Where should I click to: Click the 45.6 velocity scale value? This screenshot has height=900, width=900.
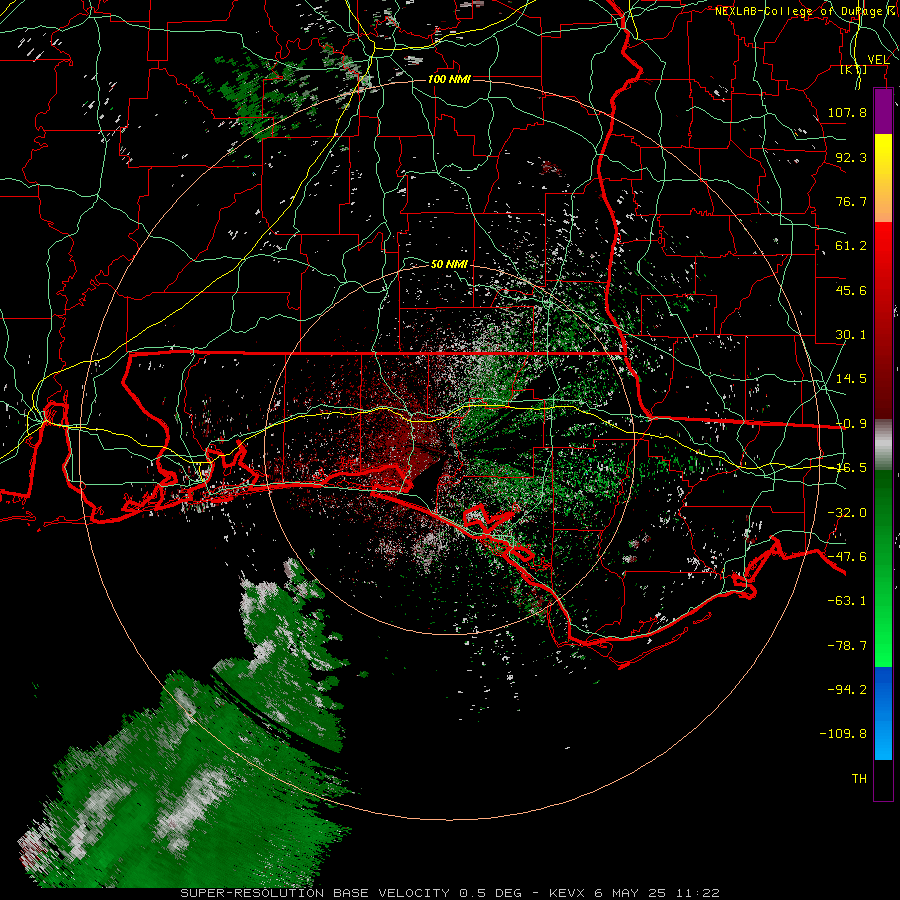[851, 290]
